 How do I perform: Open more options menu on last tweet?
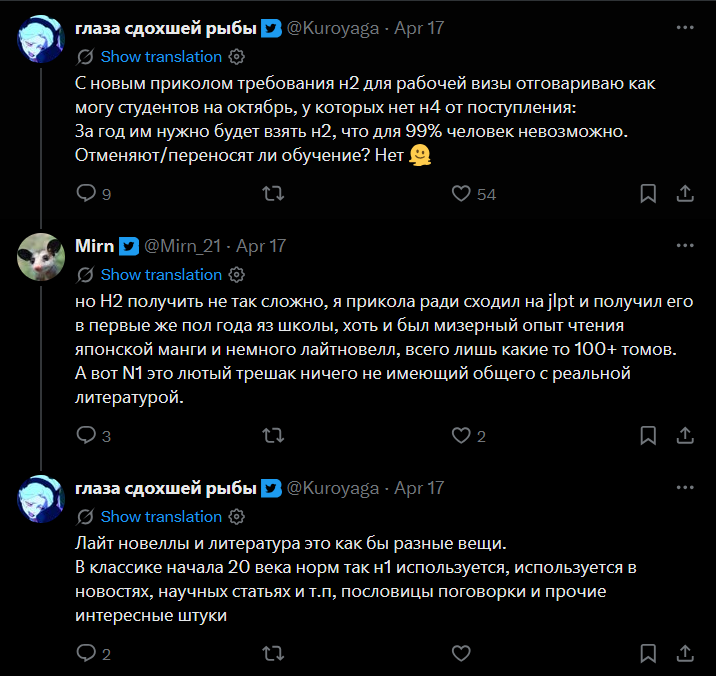pyautogui.click(x=685, y=488)
